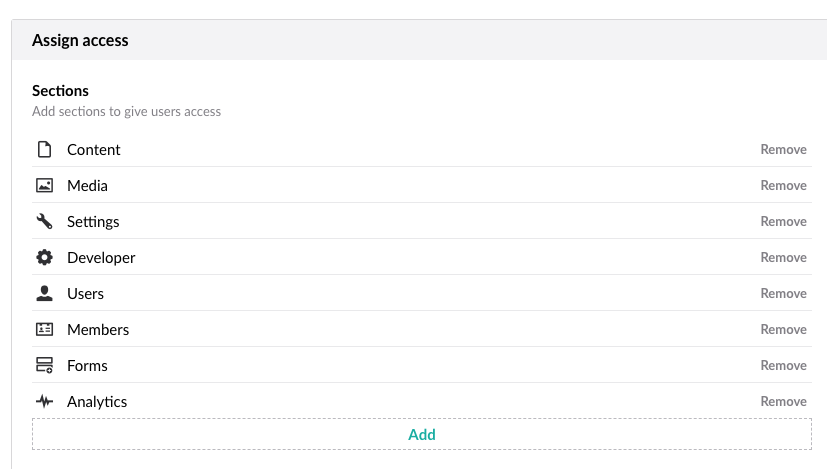Click the Content section document icon
Viewport: 827px width, 469px height.
tap(44, 149)
